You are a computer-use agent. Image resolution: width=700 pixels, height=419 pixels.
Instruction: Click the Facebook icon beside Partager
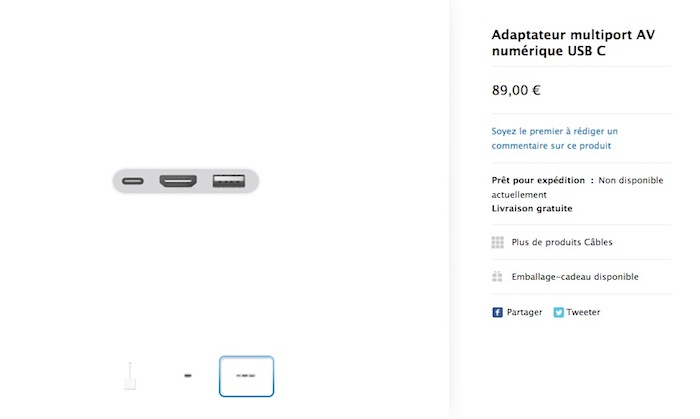(497, 312)
